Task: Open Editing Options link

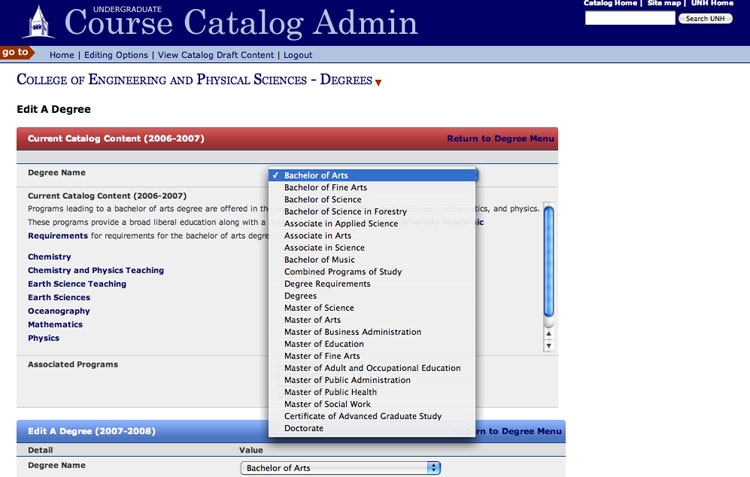Action: coord(116,55)
